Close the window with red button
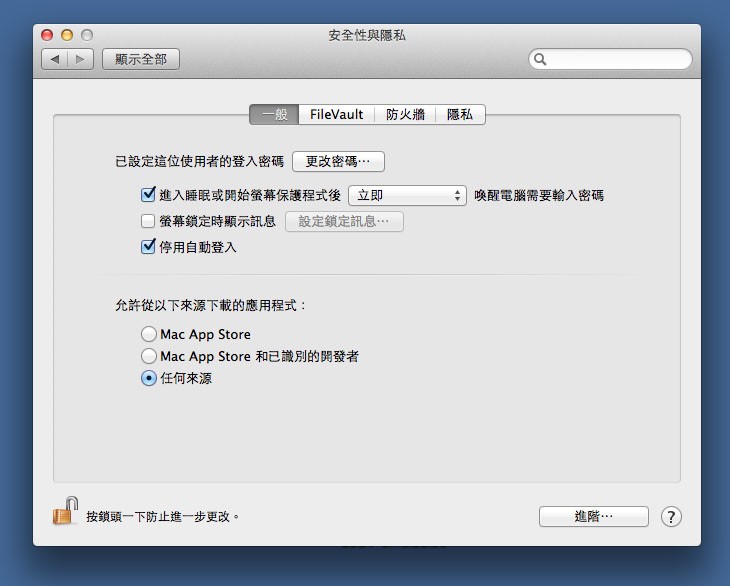This screenshot has height=586, width=730. coord(47,35)
